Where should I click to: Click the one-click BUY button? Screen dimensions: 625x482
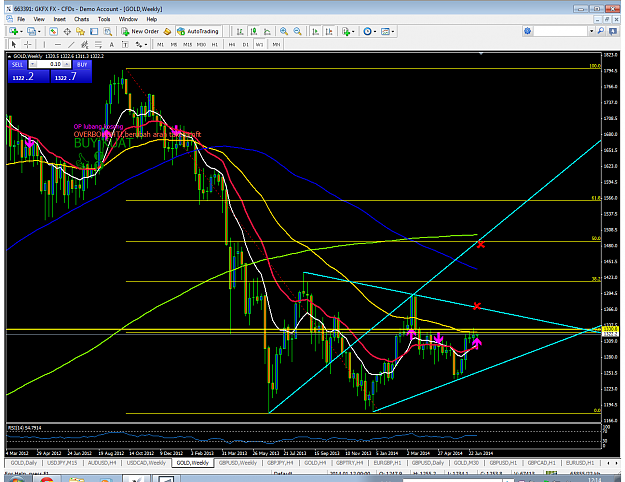82,64
